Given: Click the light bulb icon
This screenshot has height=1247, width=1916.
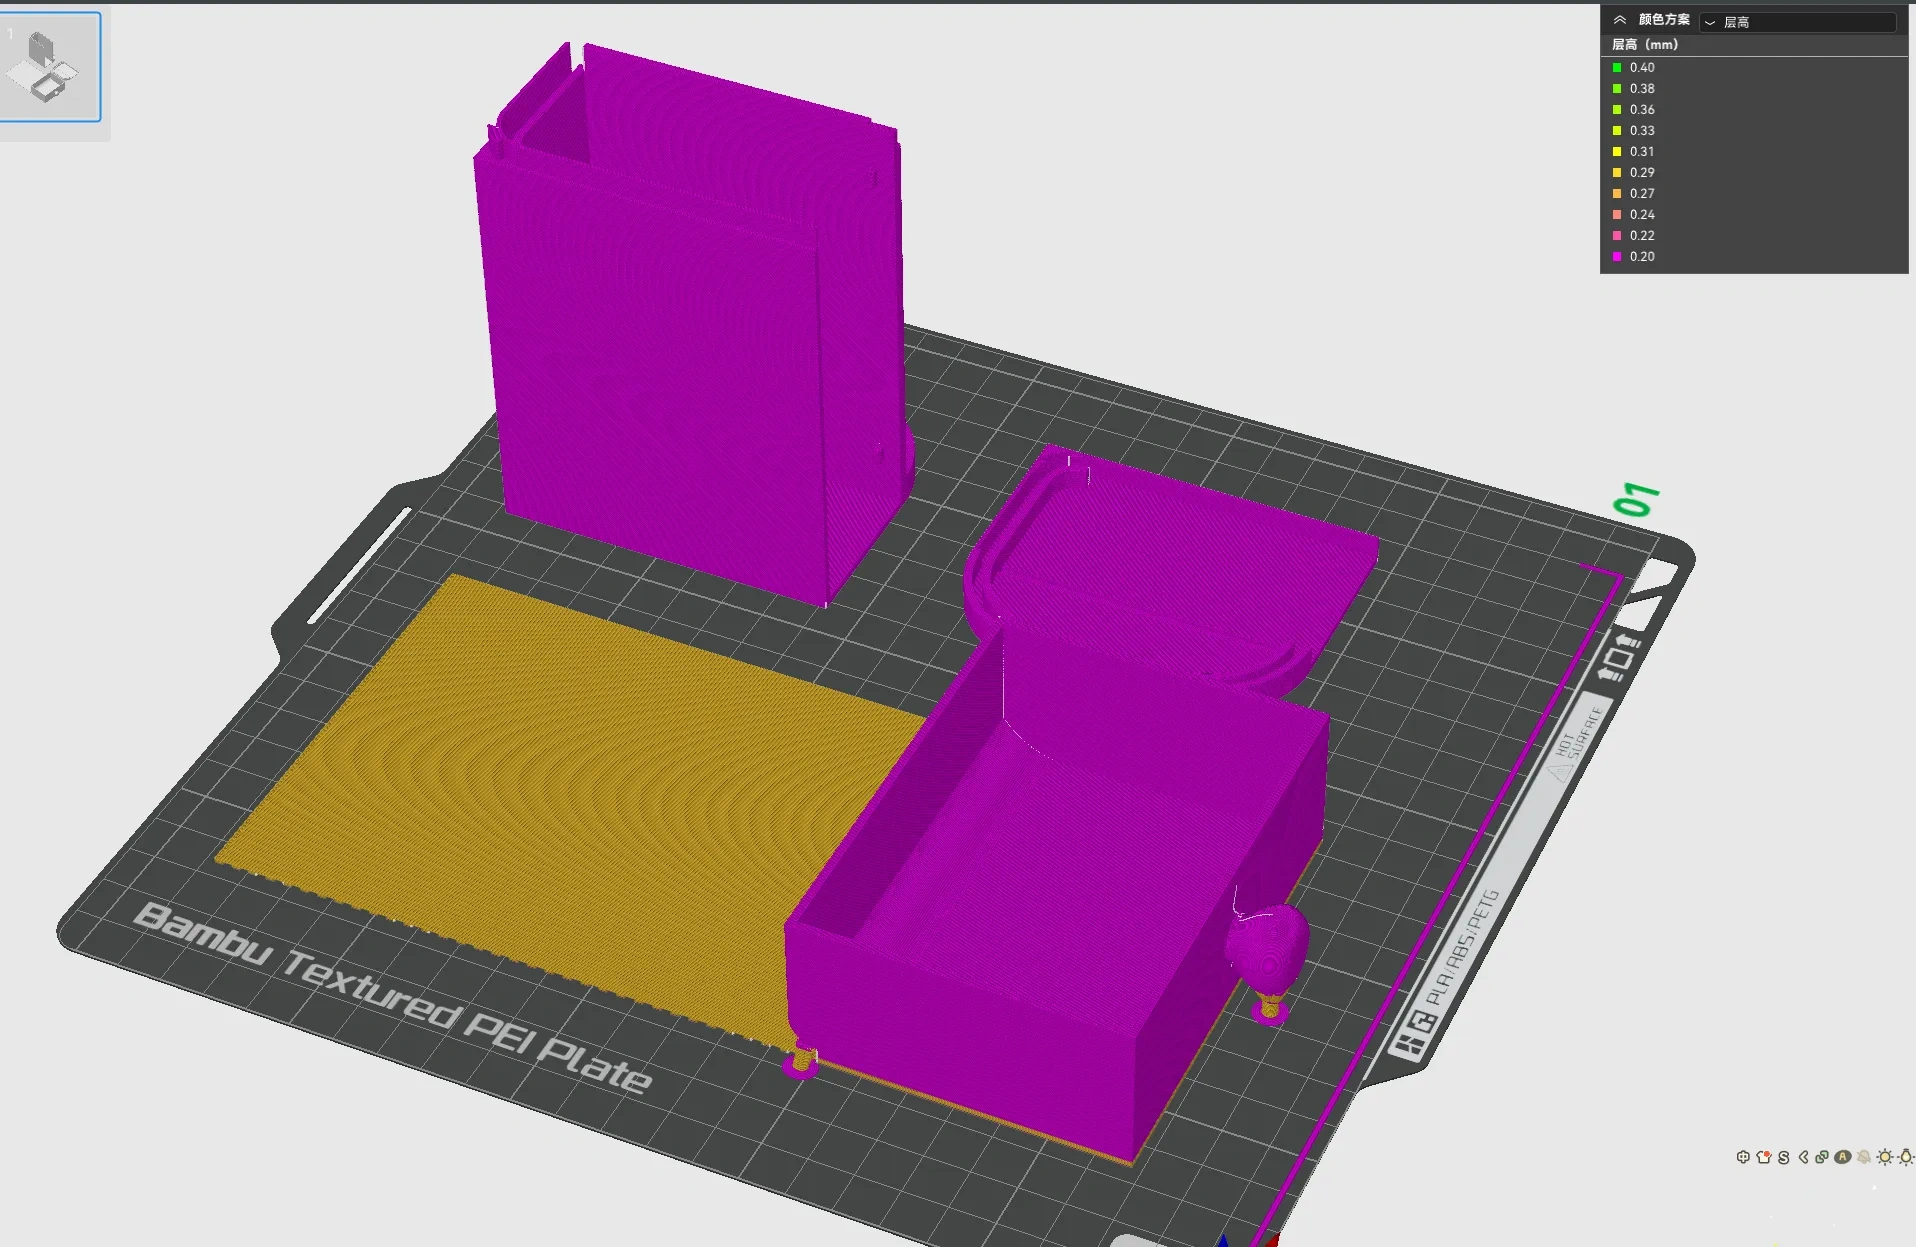Looking at the screenshot, I should (1906, 1157).
